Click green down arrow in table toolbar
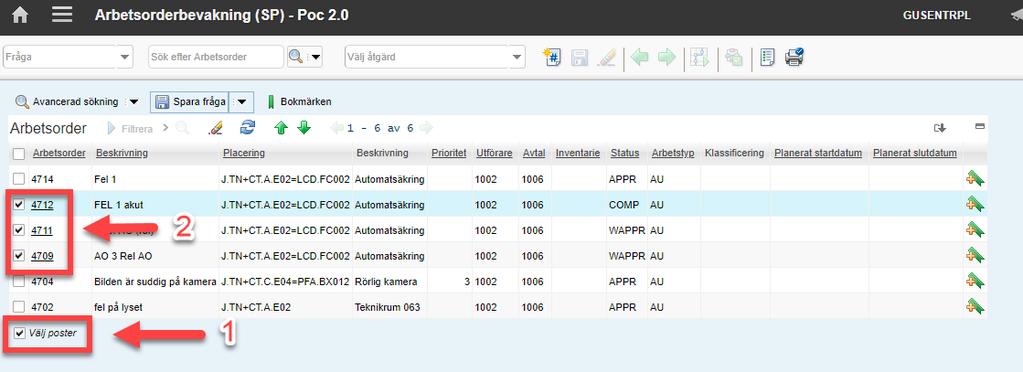 click(304, 128)
